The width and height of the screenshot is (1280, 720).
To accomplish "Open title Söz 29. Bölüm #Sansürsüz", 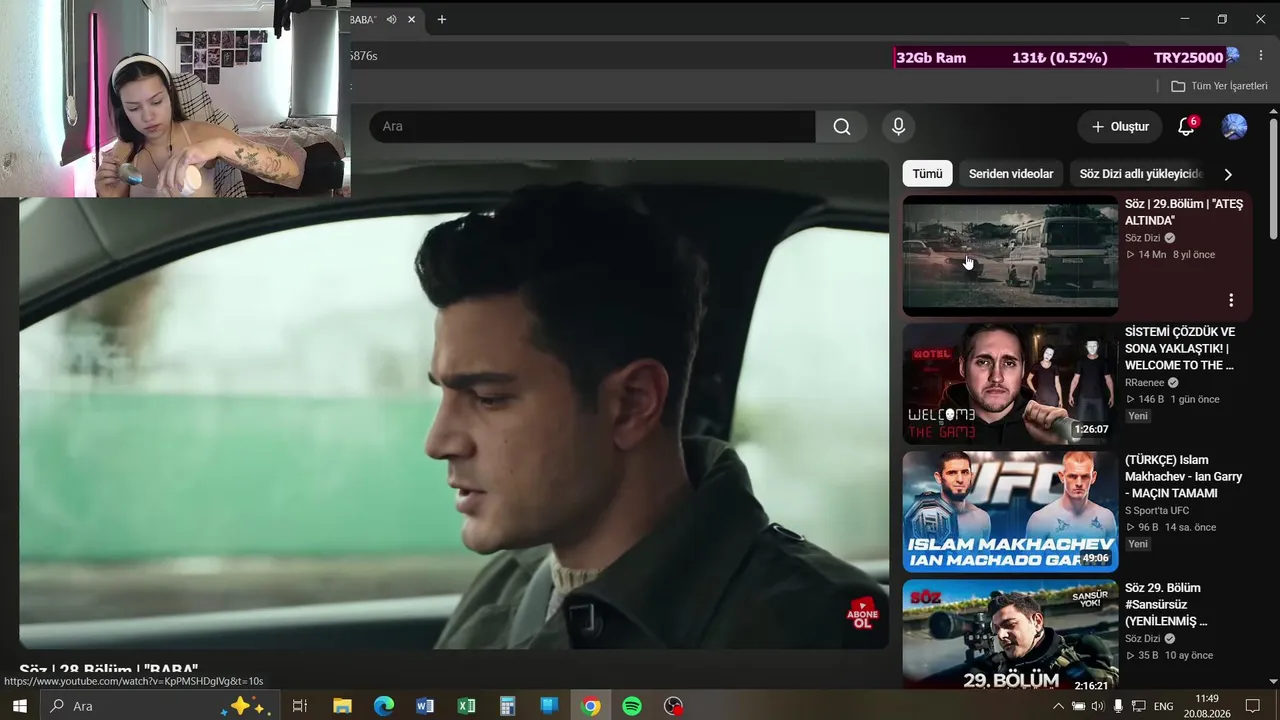I will click(1166, 605).
